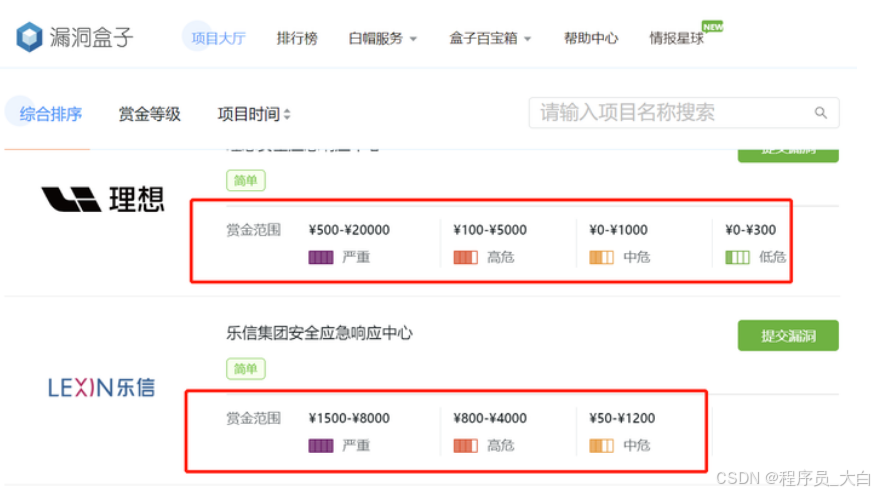Image resolution: width=876 pixels, height=493 pixels.
Task: Click the orange 中危 severity icon in 乐信 row
Action: [x=602, y=445]
